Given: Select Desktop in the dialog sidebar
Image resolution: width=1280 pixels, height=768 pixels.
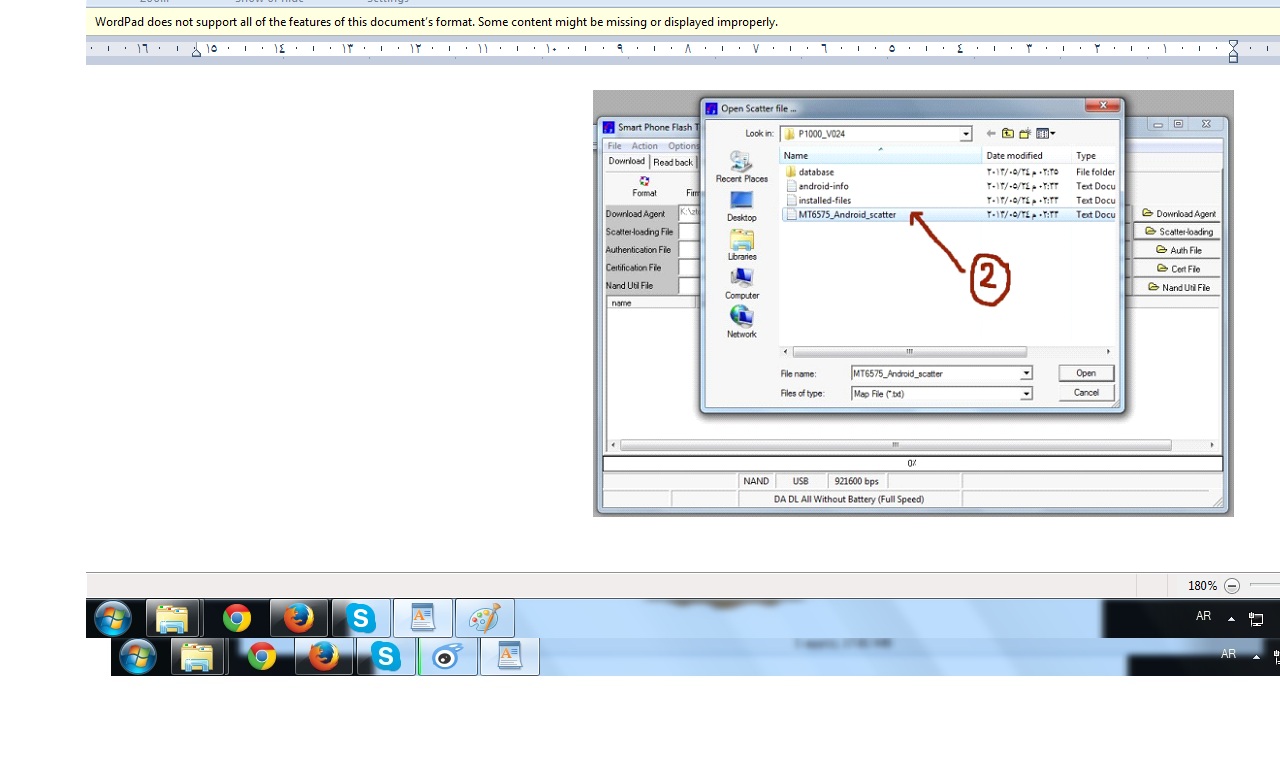Looking at the screenshot, I should pyautogui.click(x=742, y=206).
